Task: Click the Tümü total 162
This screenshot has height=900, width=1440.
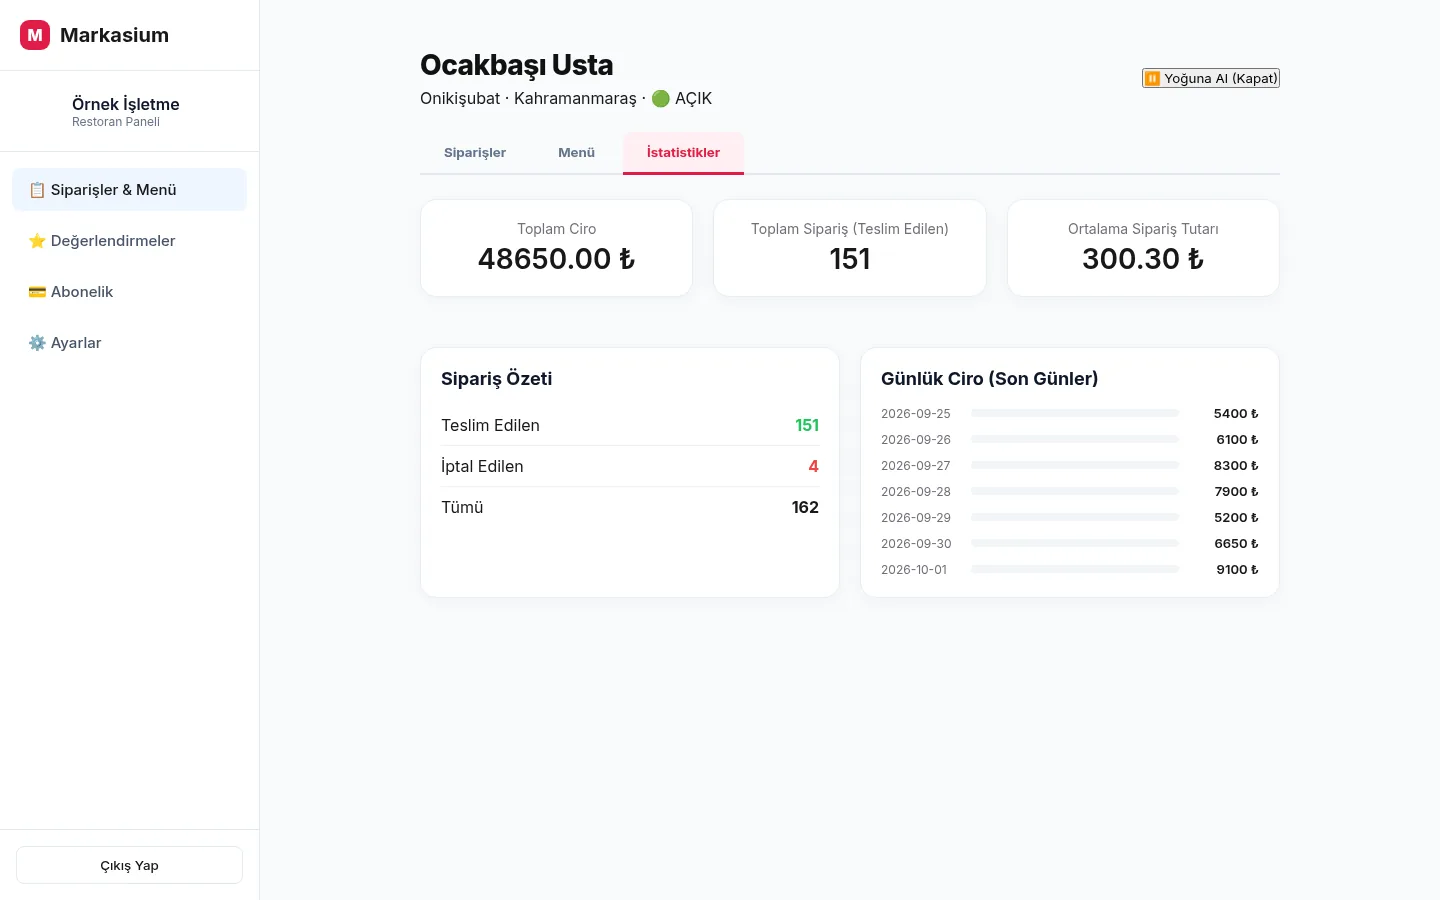Action: pyautogui.click(x=805, y=507)
